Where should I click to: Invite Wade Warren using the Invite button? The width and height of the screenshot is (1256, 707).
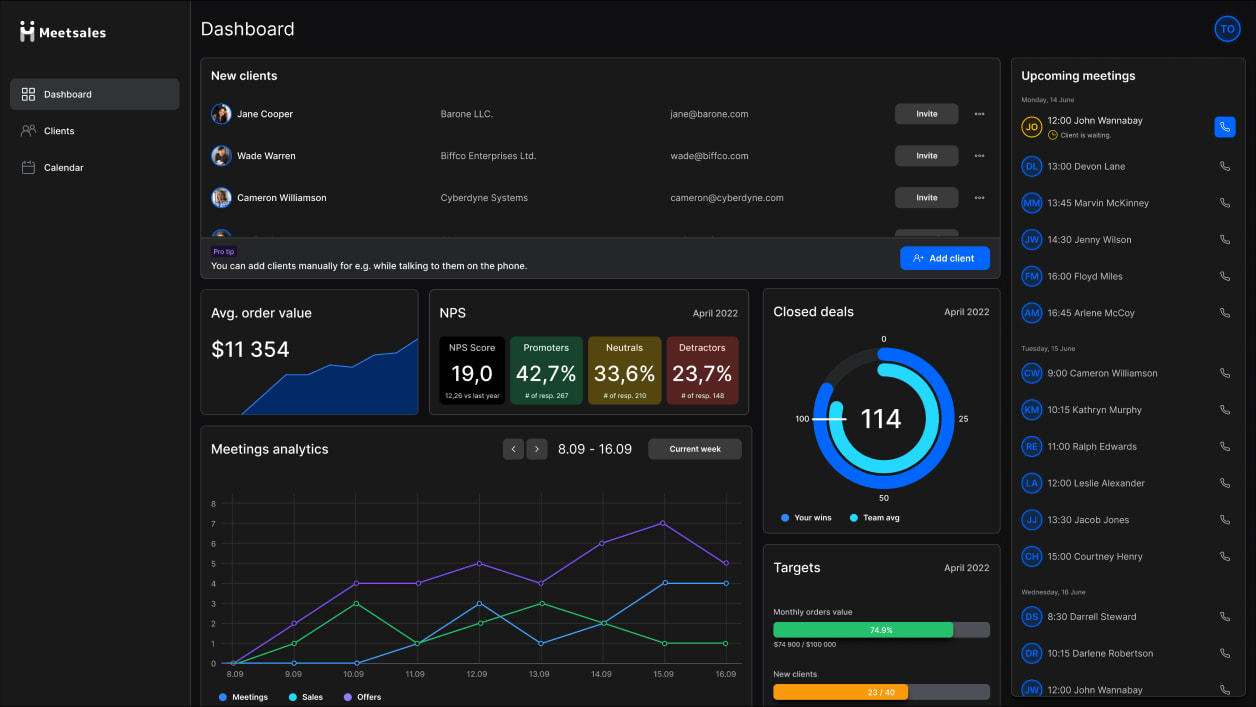[x=926, y=156]
